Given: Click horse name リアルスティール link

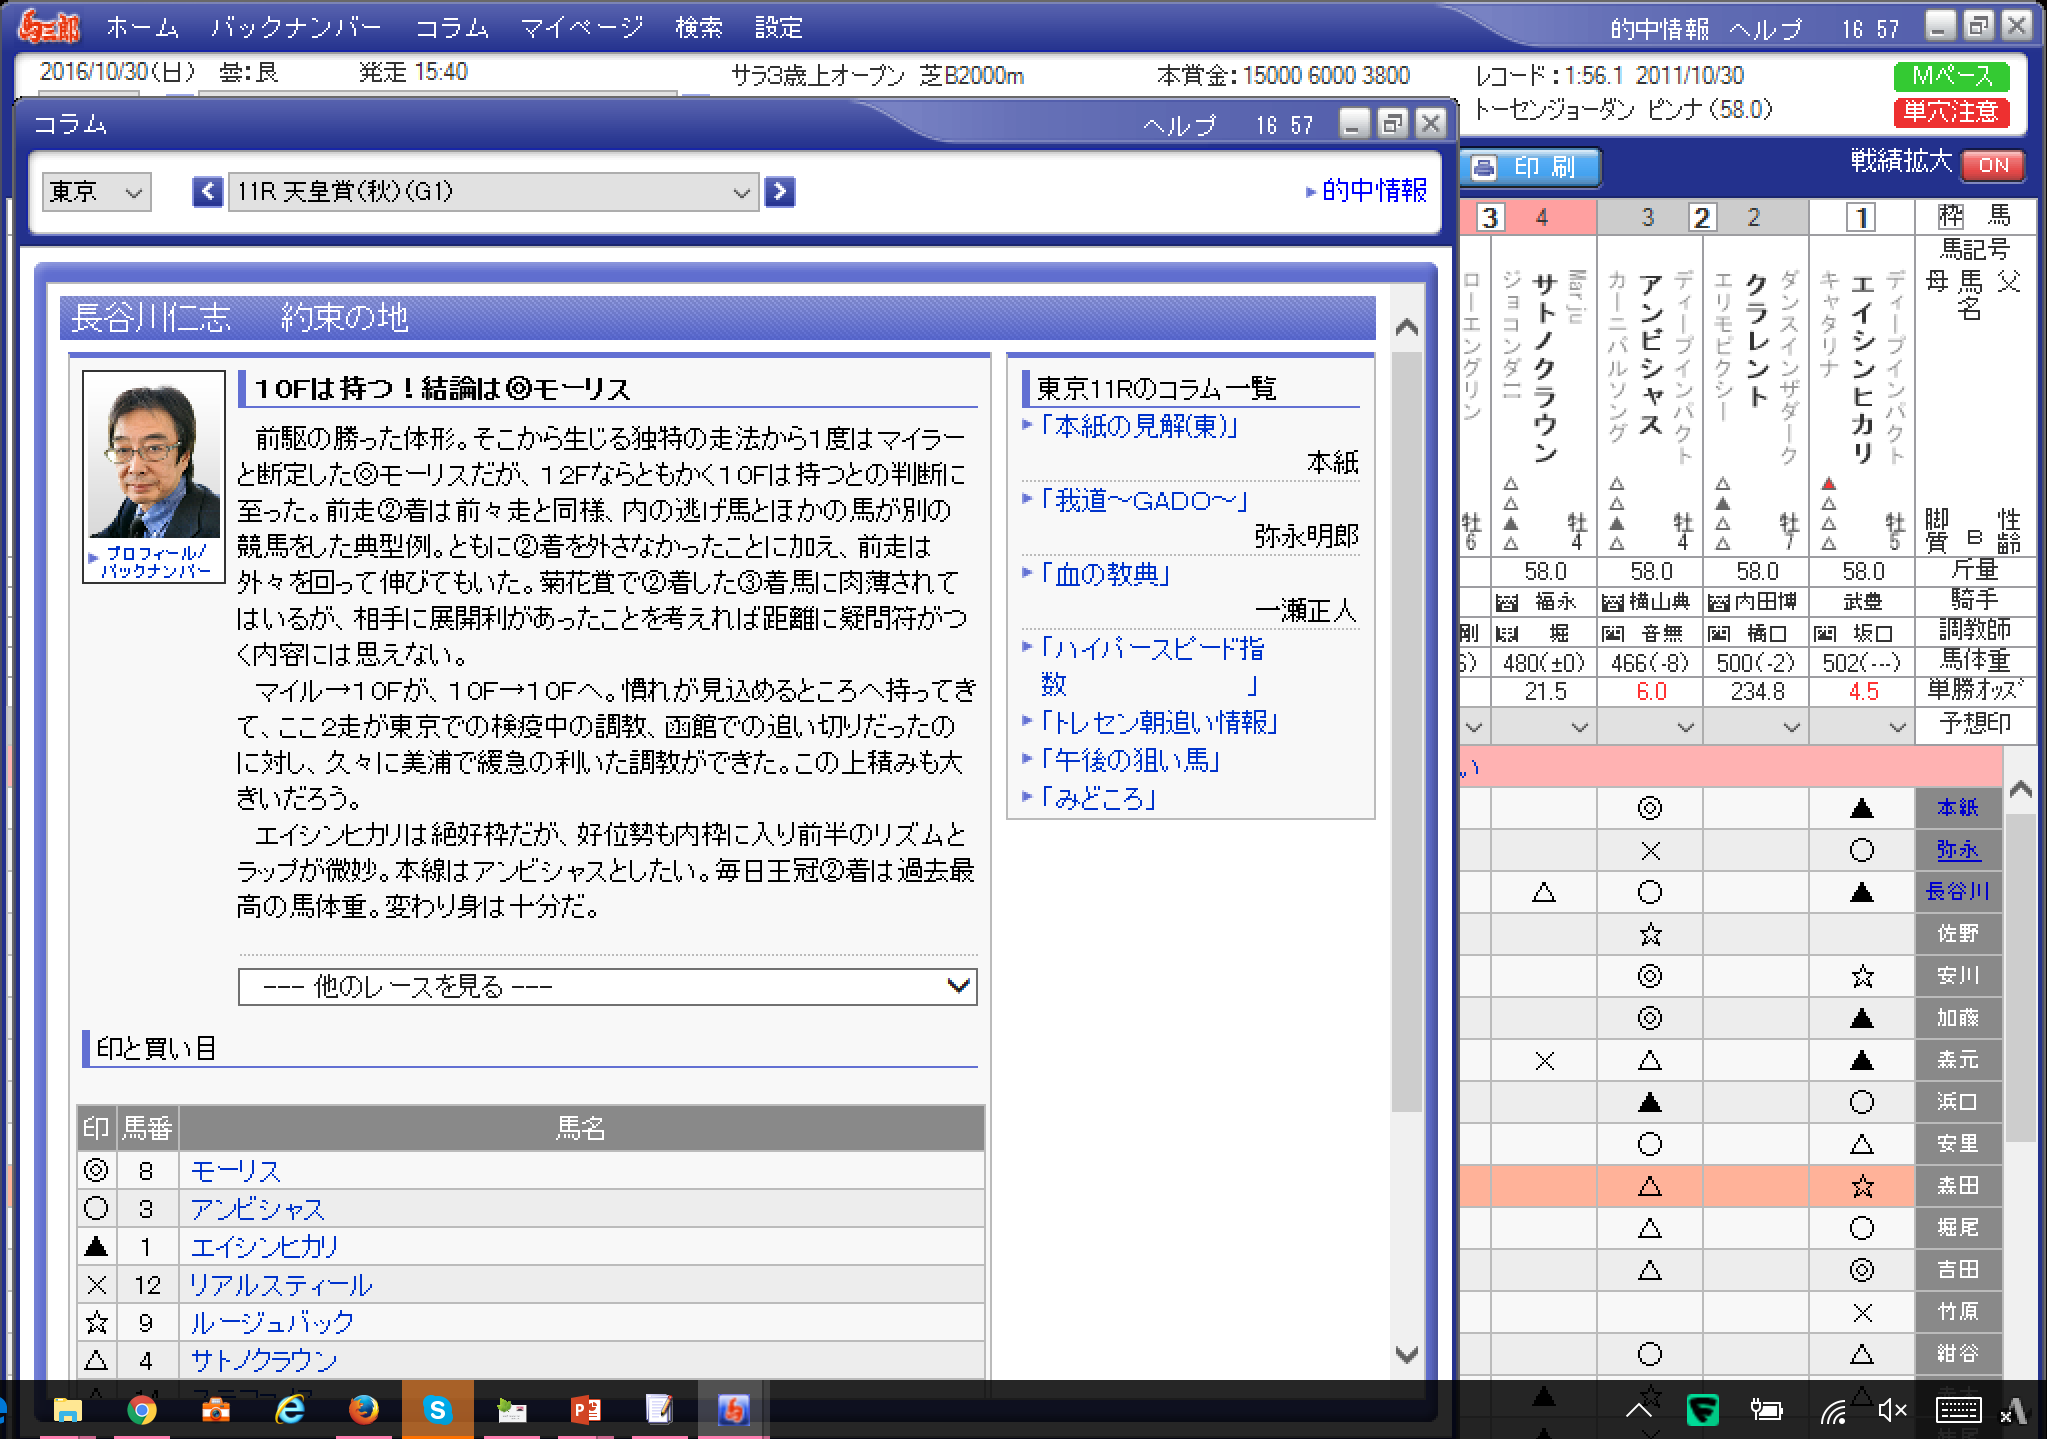Looking at the screenshot, I should click(x=281, y=1285).
